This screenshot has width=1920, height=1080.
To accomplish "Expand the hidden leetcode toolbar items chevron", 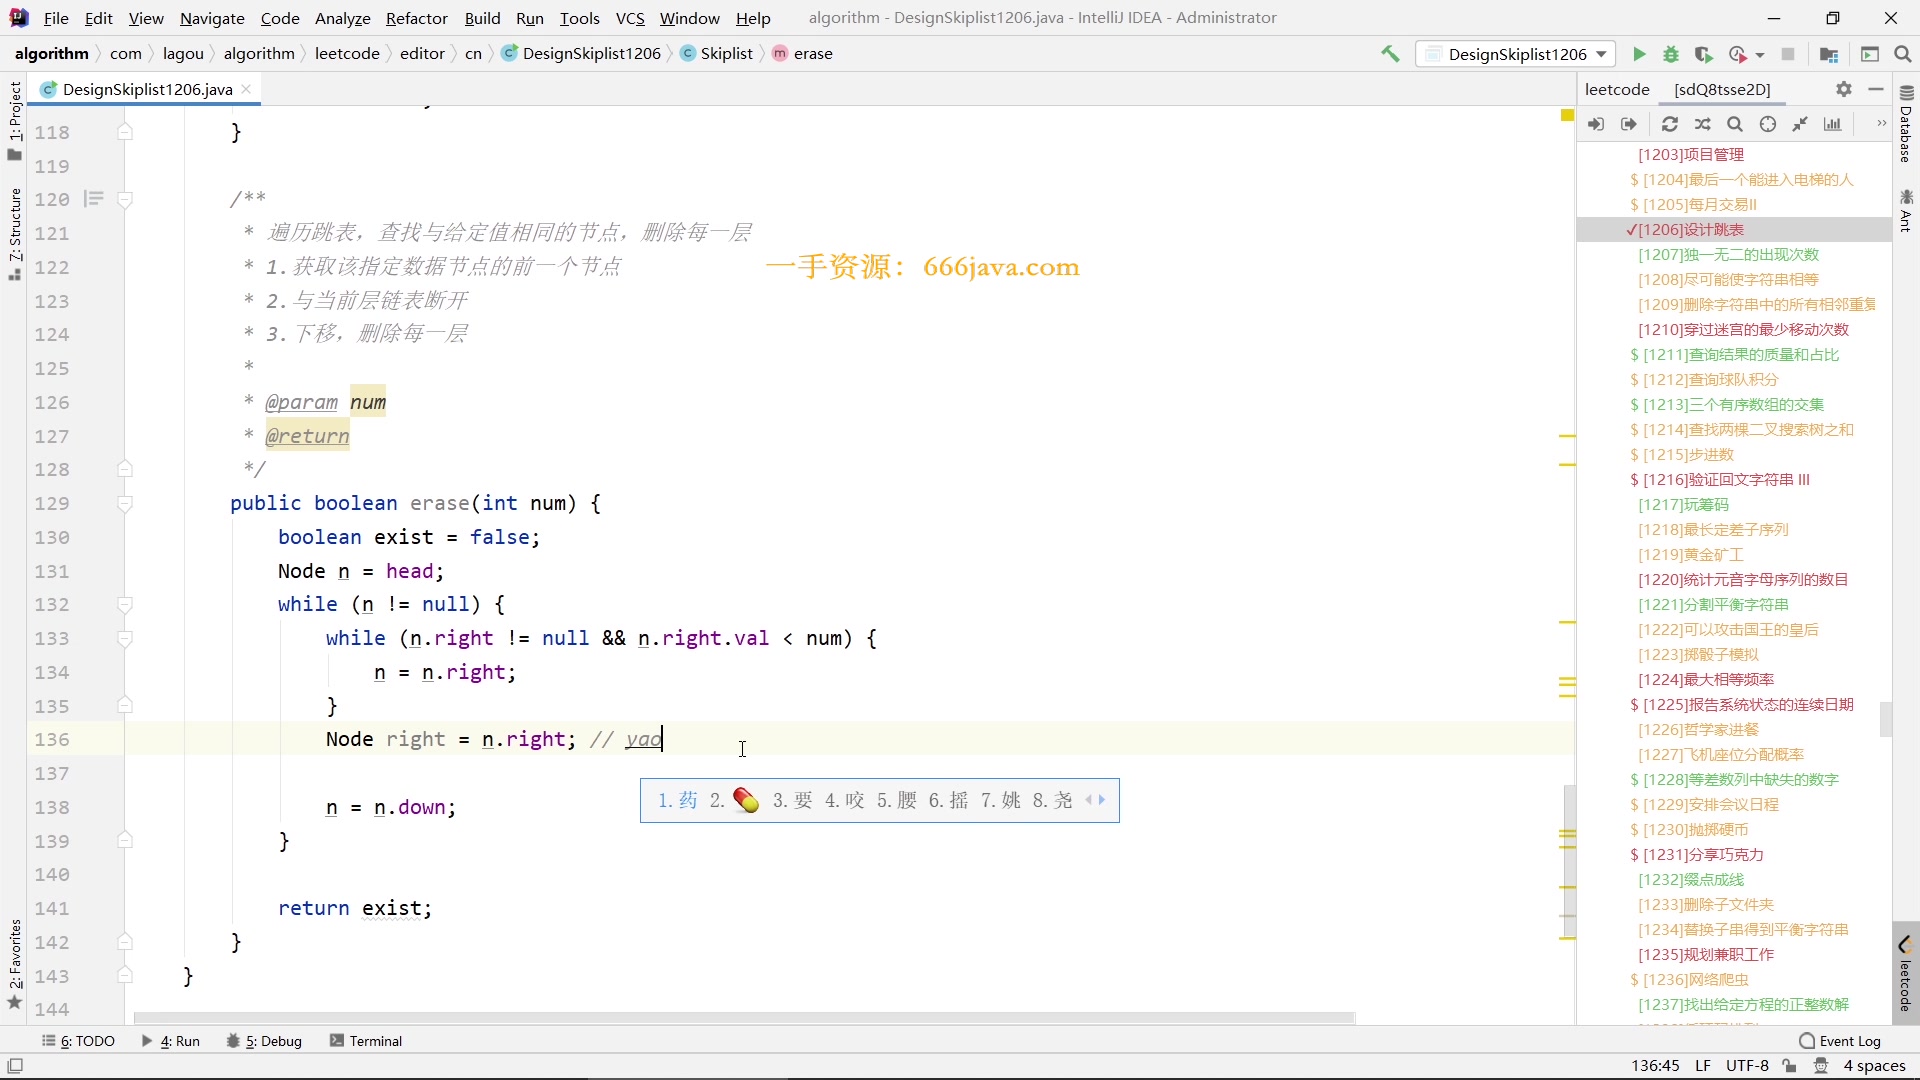I will 1881,124.
